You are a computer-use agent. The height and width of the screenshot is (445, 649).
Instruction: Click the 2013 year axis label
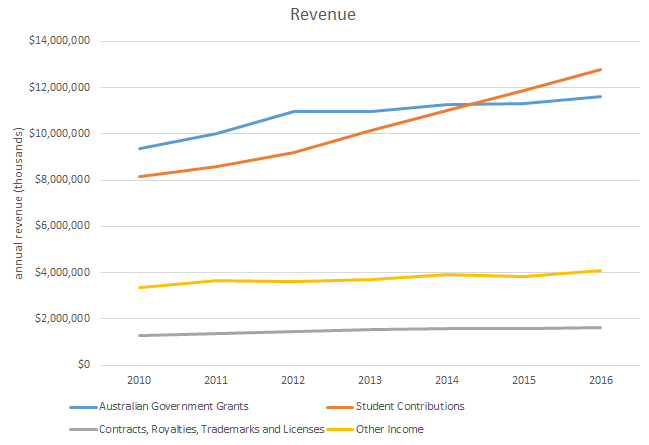pos(369,381)
